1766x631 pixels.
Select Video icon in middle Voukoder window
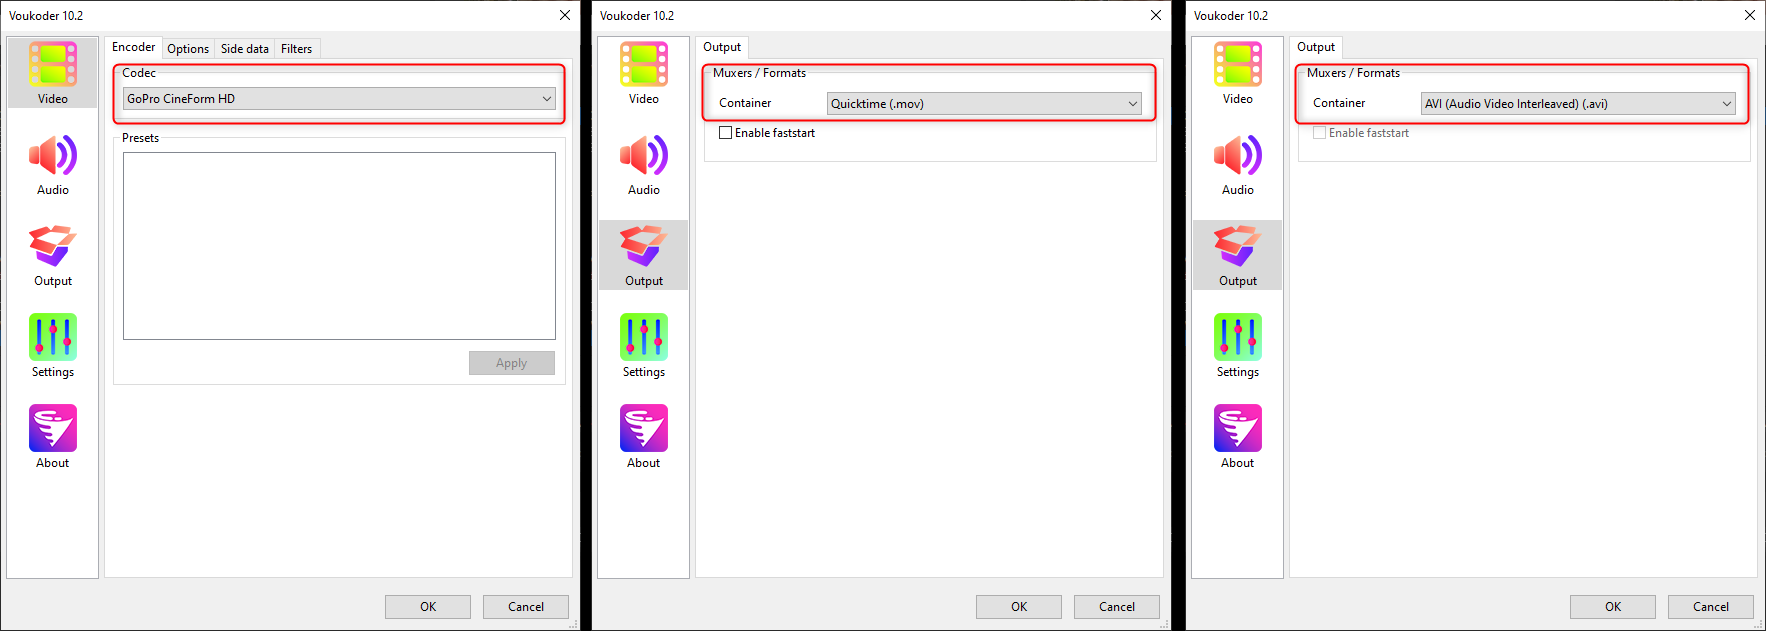click(x=644, y=73)
